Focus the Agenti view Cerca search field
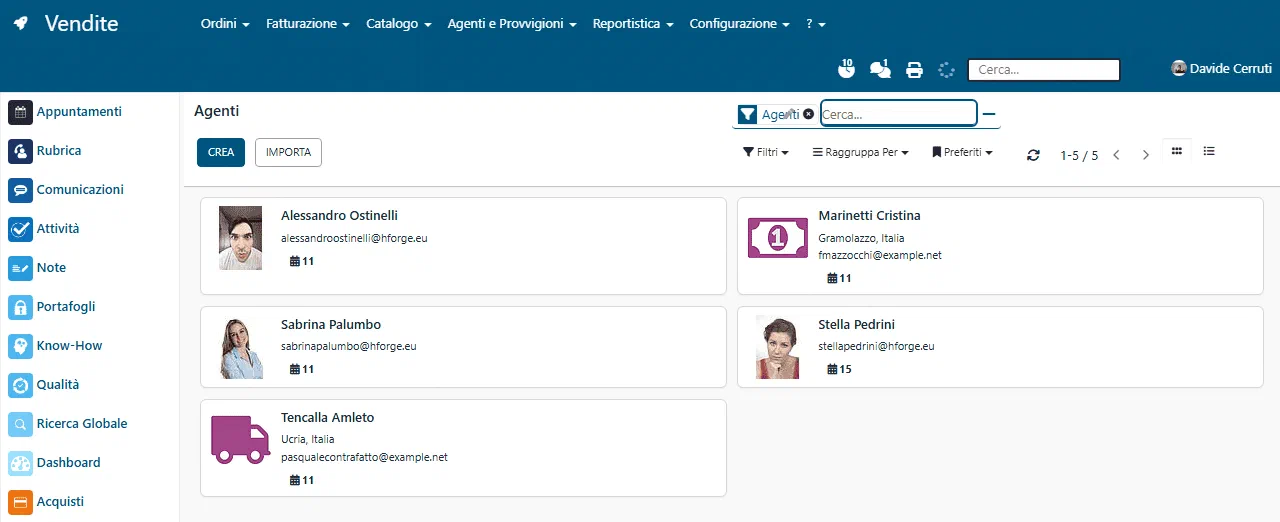Viewport: 1280px width, 522px height. pos(898,114)
